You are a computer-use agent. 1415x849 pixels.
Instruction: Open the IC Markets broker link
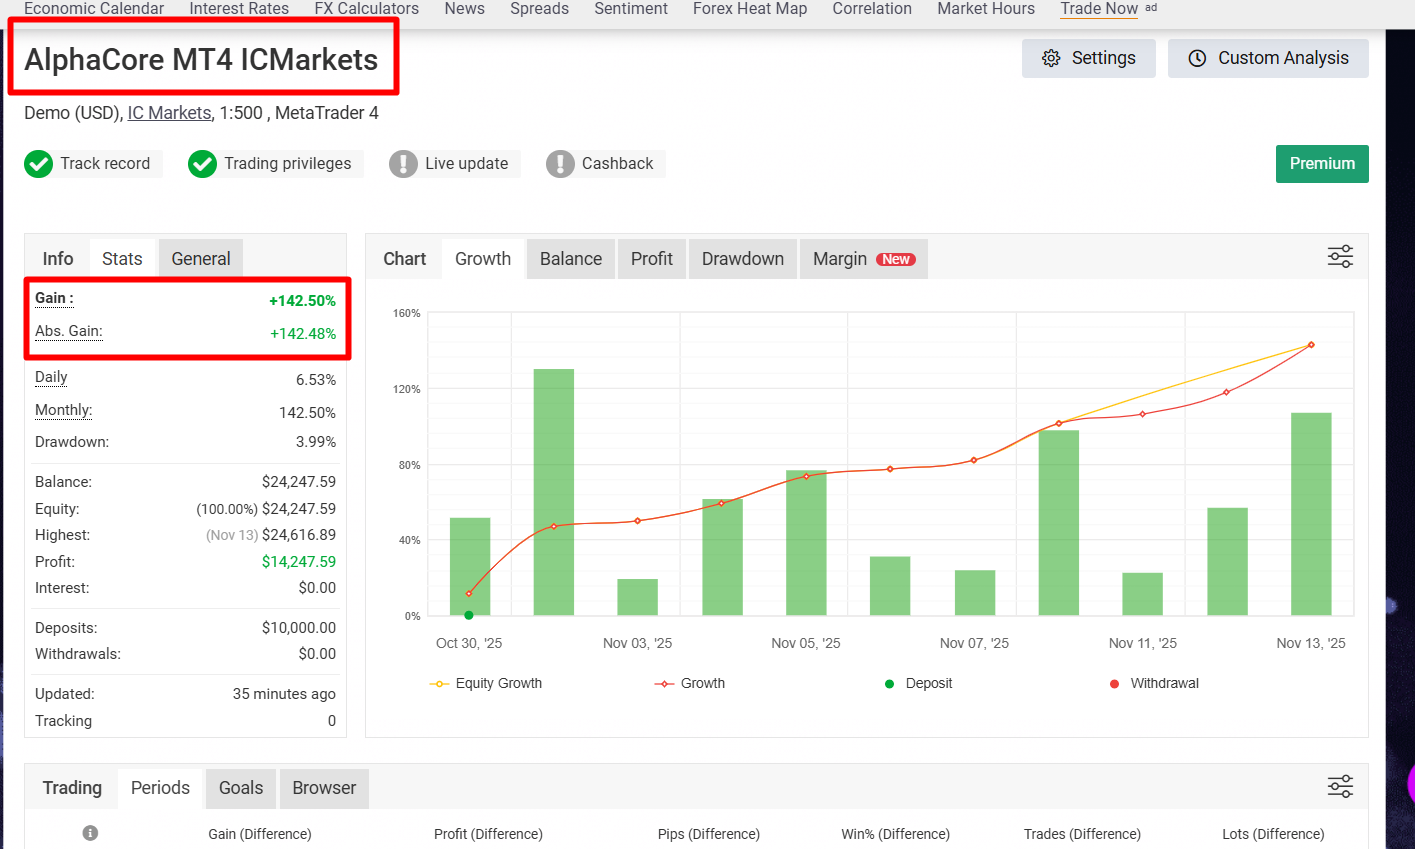pyautogui.click(x=169, y=113)
